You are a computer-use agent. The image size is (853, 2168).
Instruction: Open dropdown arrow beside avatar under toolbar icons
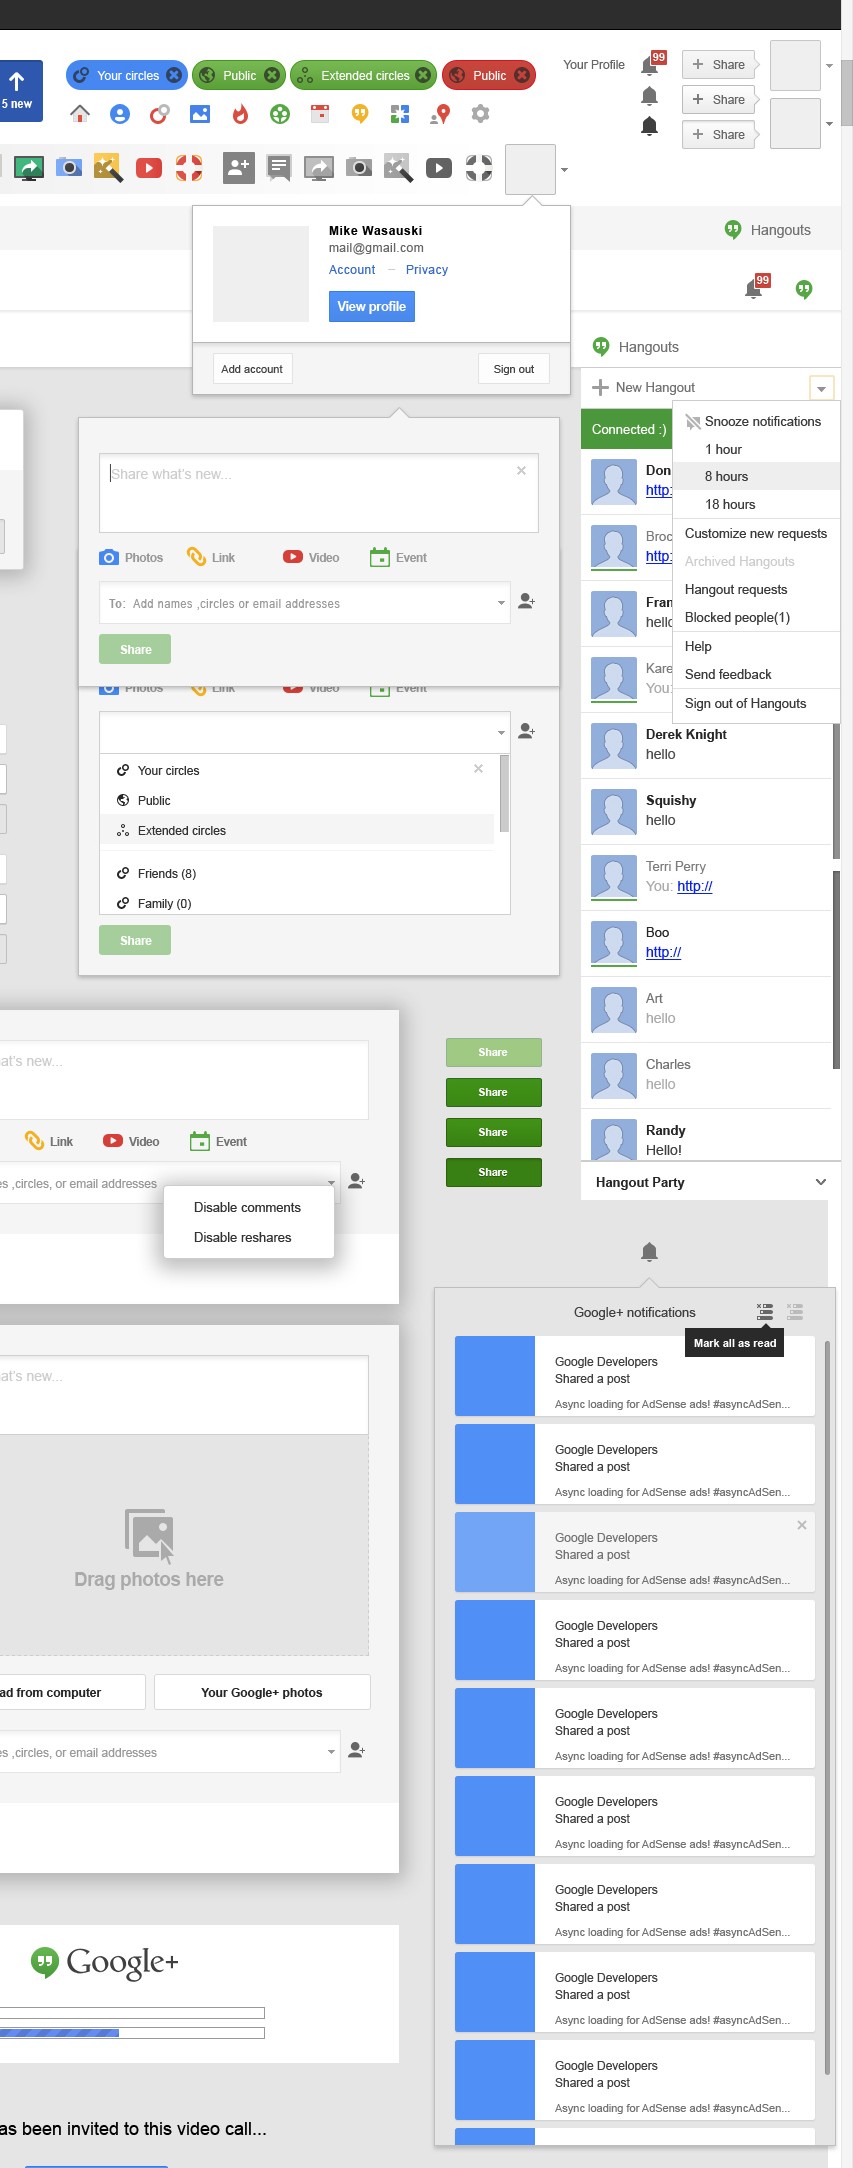click(x=565, y=169)
